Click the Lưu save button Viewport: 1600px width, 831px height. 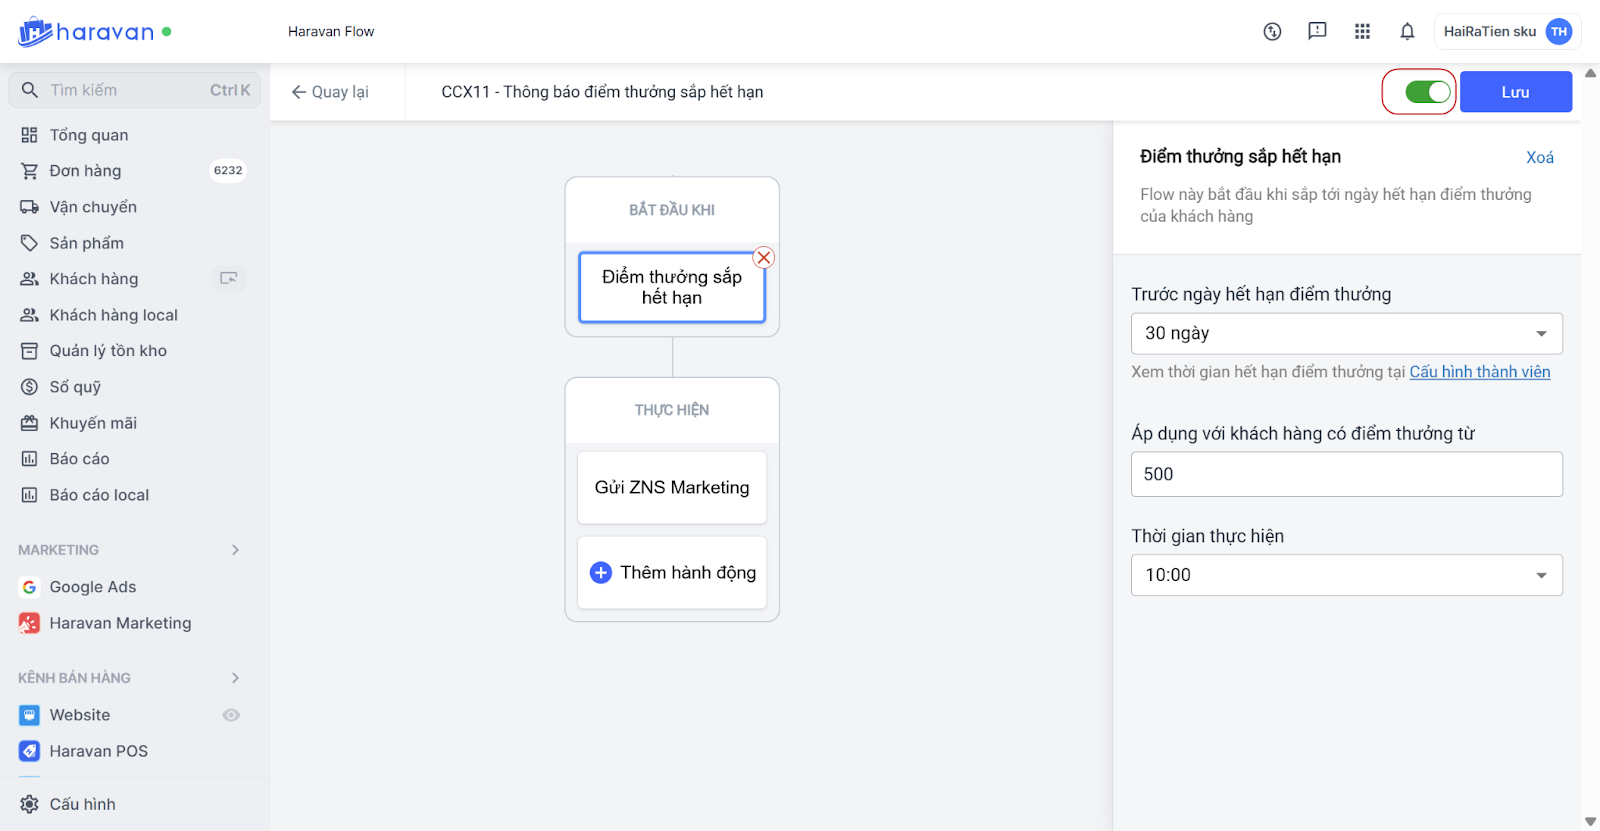click(x=1515, y=92)
